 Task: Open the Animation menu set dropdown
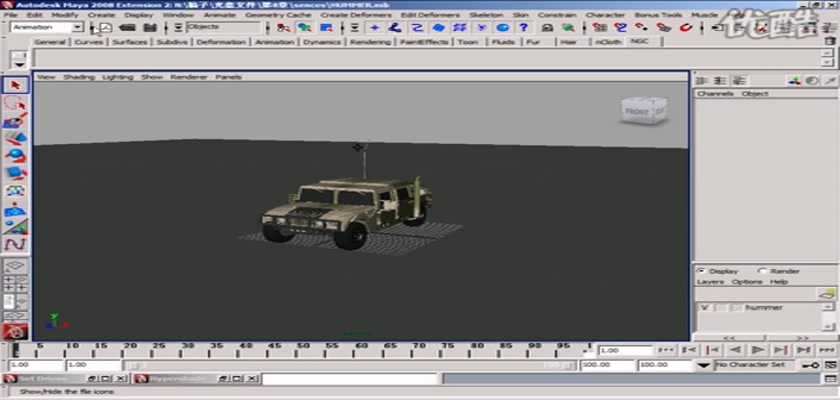[78, 27]
